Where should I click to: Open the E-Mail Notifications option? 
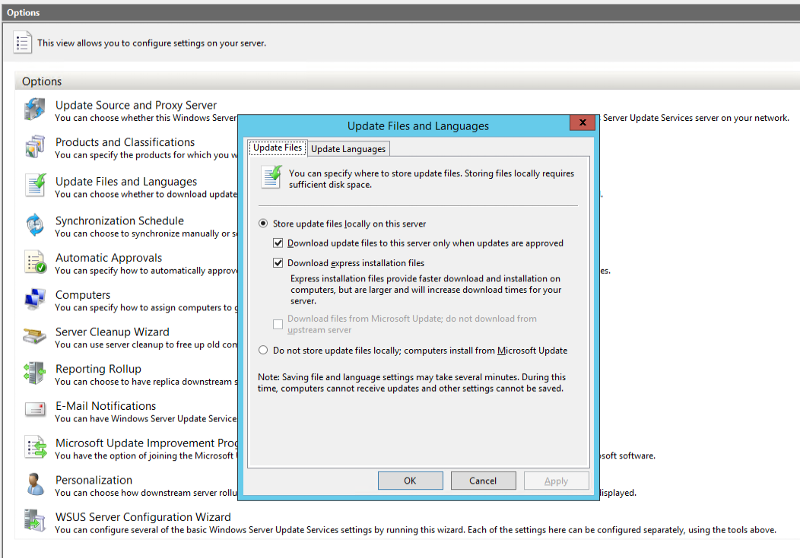coord(106,406)
